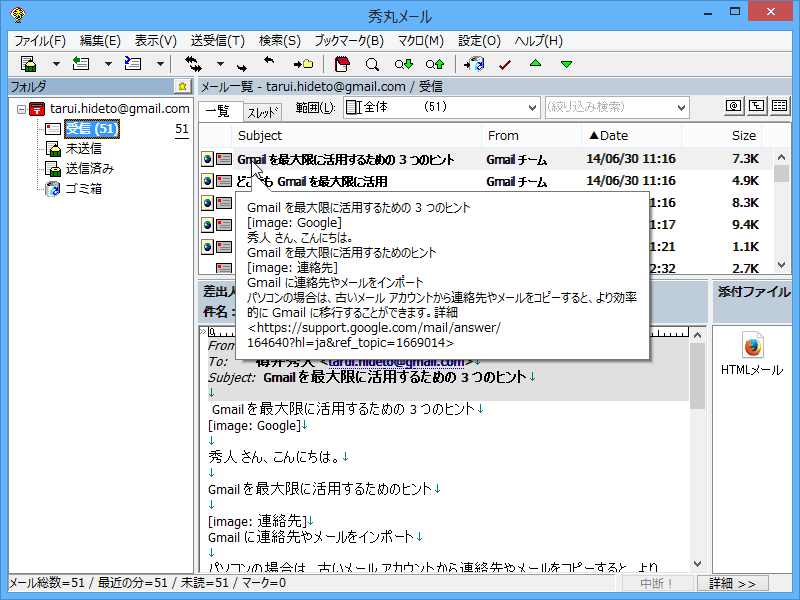Click the new mail compose icon
The image size is (800, 600).
click(29, 64)
